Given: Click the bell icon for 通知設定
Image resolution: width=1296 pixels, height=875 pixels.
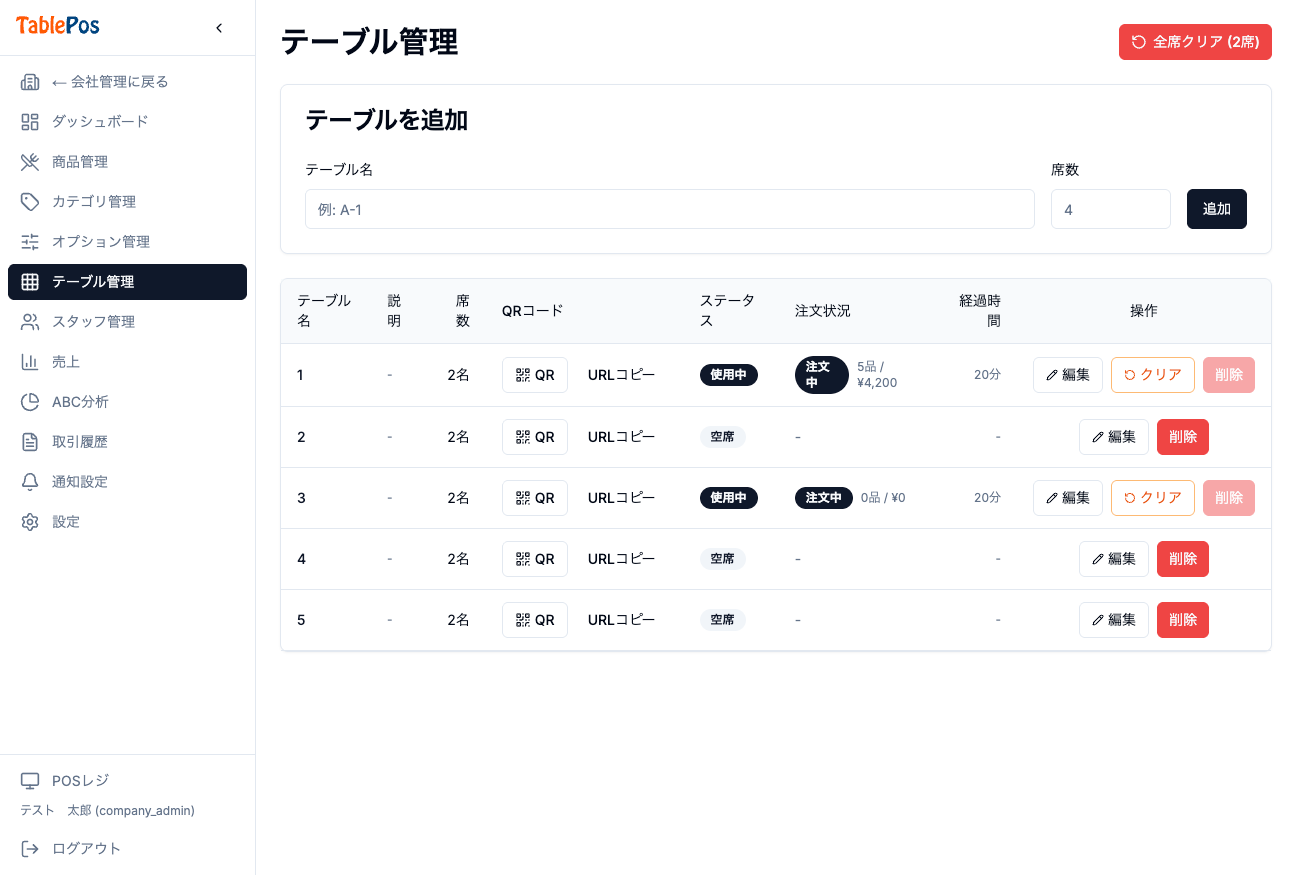Looking at the screenshot, I should tap(30, 482).
